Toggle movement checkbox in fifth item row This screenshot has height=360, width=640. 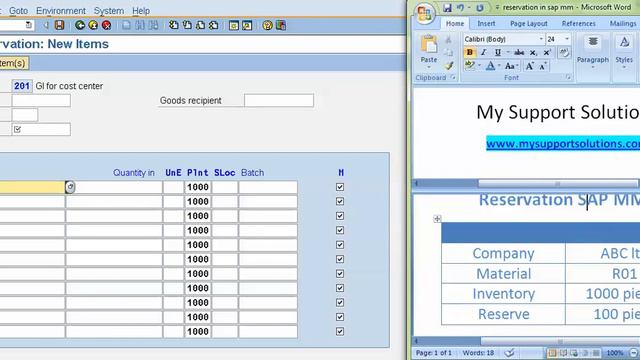(340, 244)
